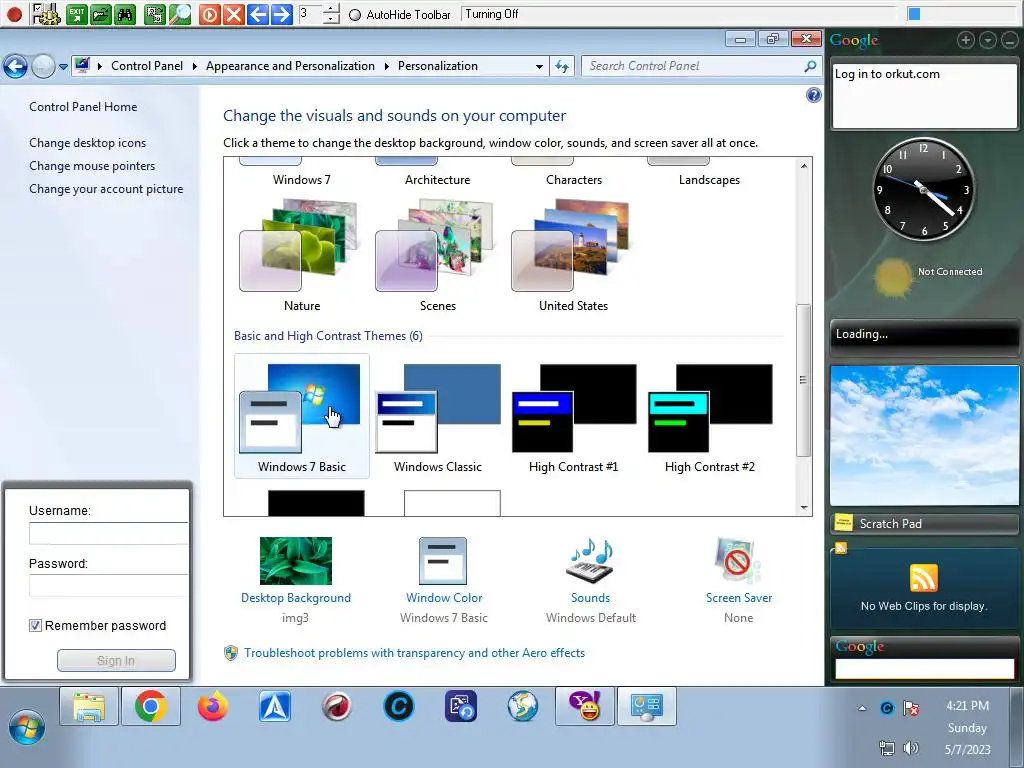
Task: Click the green EXIT toolbar icon
Action: 76,14
